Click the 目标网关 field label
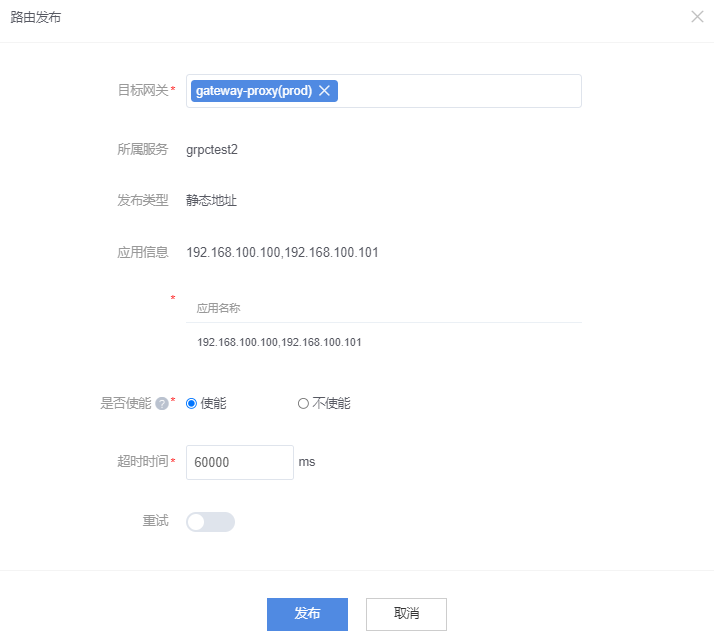 coord(143,91)
